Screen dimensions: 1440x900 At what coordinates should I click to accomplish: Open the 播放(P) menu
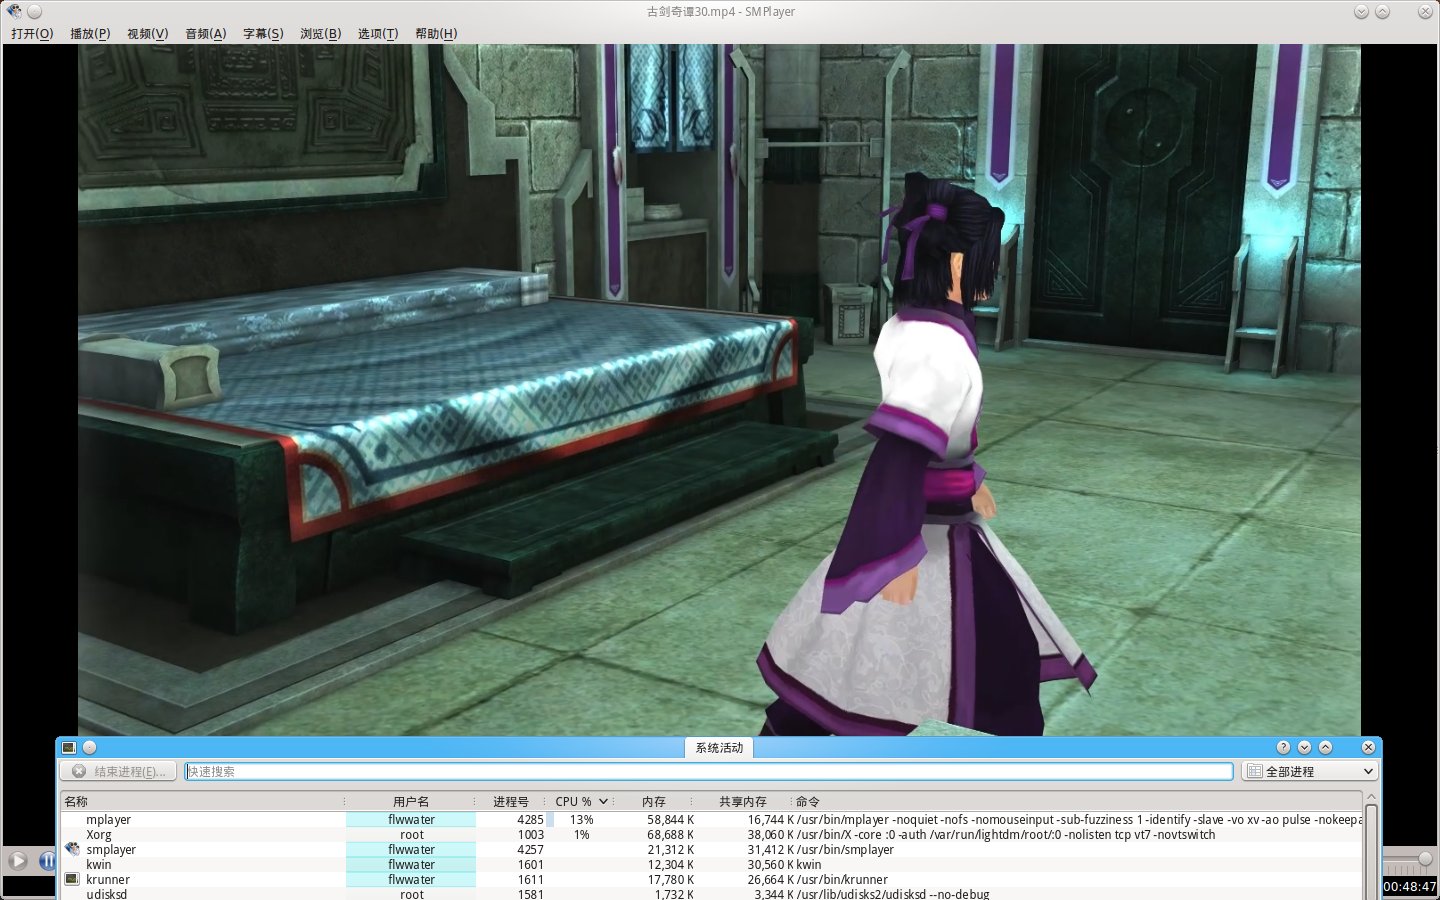point(90,33)
